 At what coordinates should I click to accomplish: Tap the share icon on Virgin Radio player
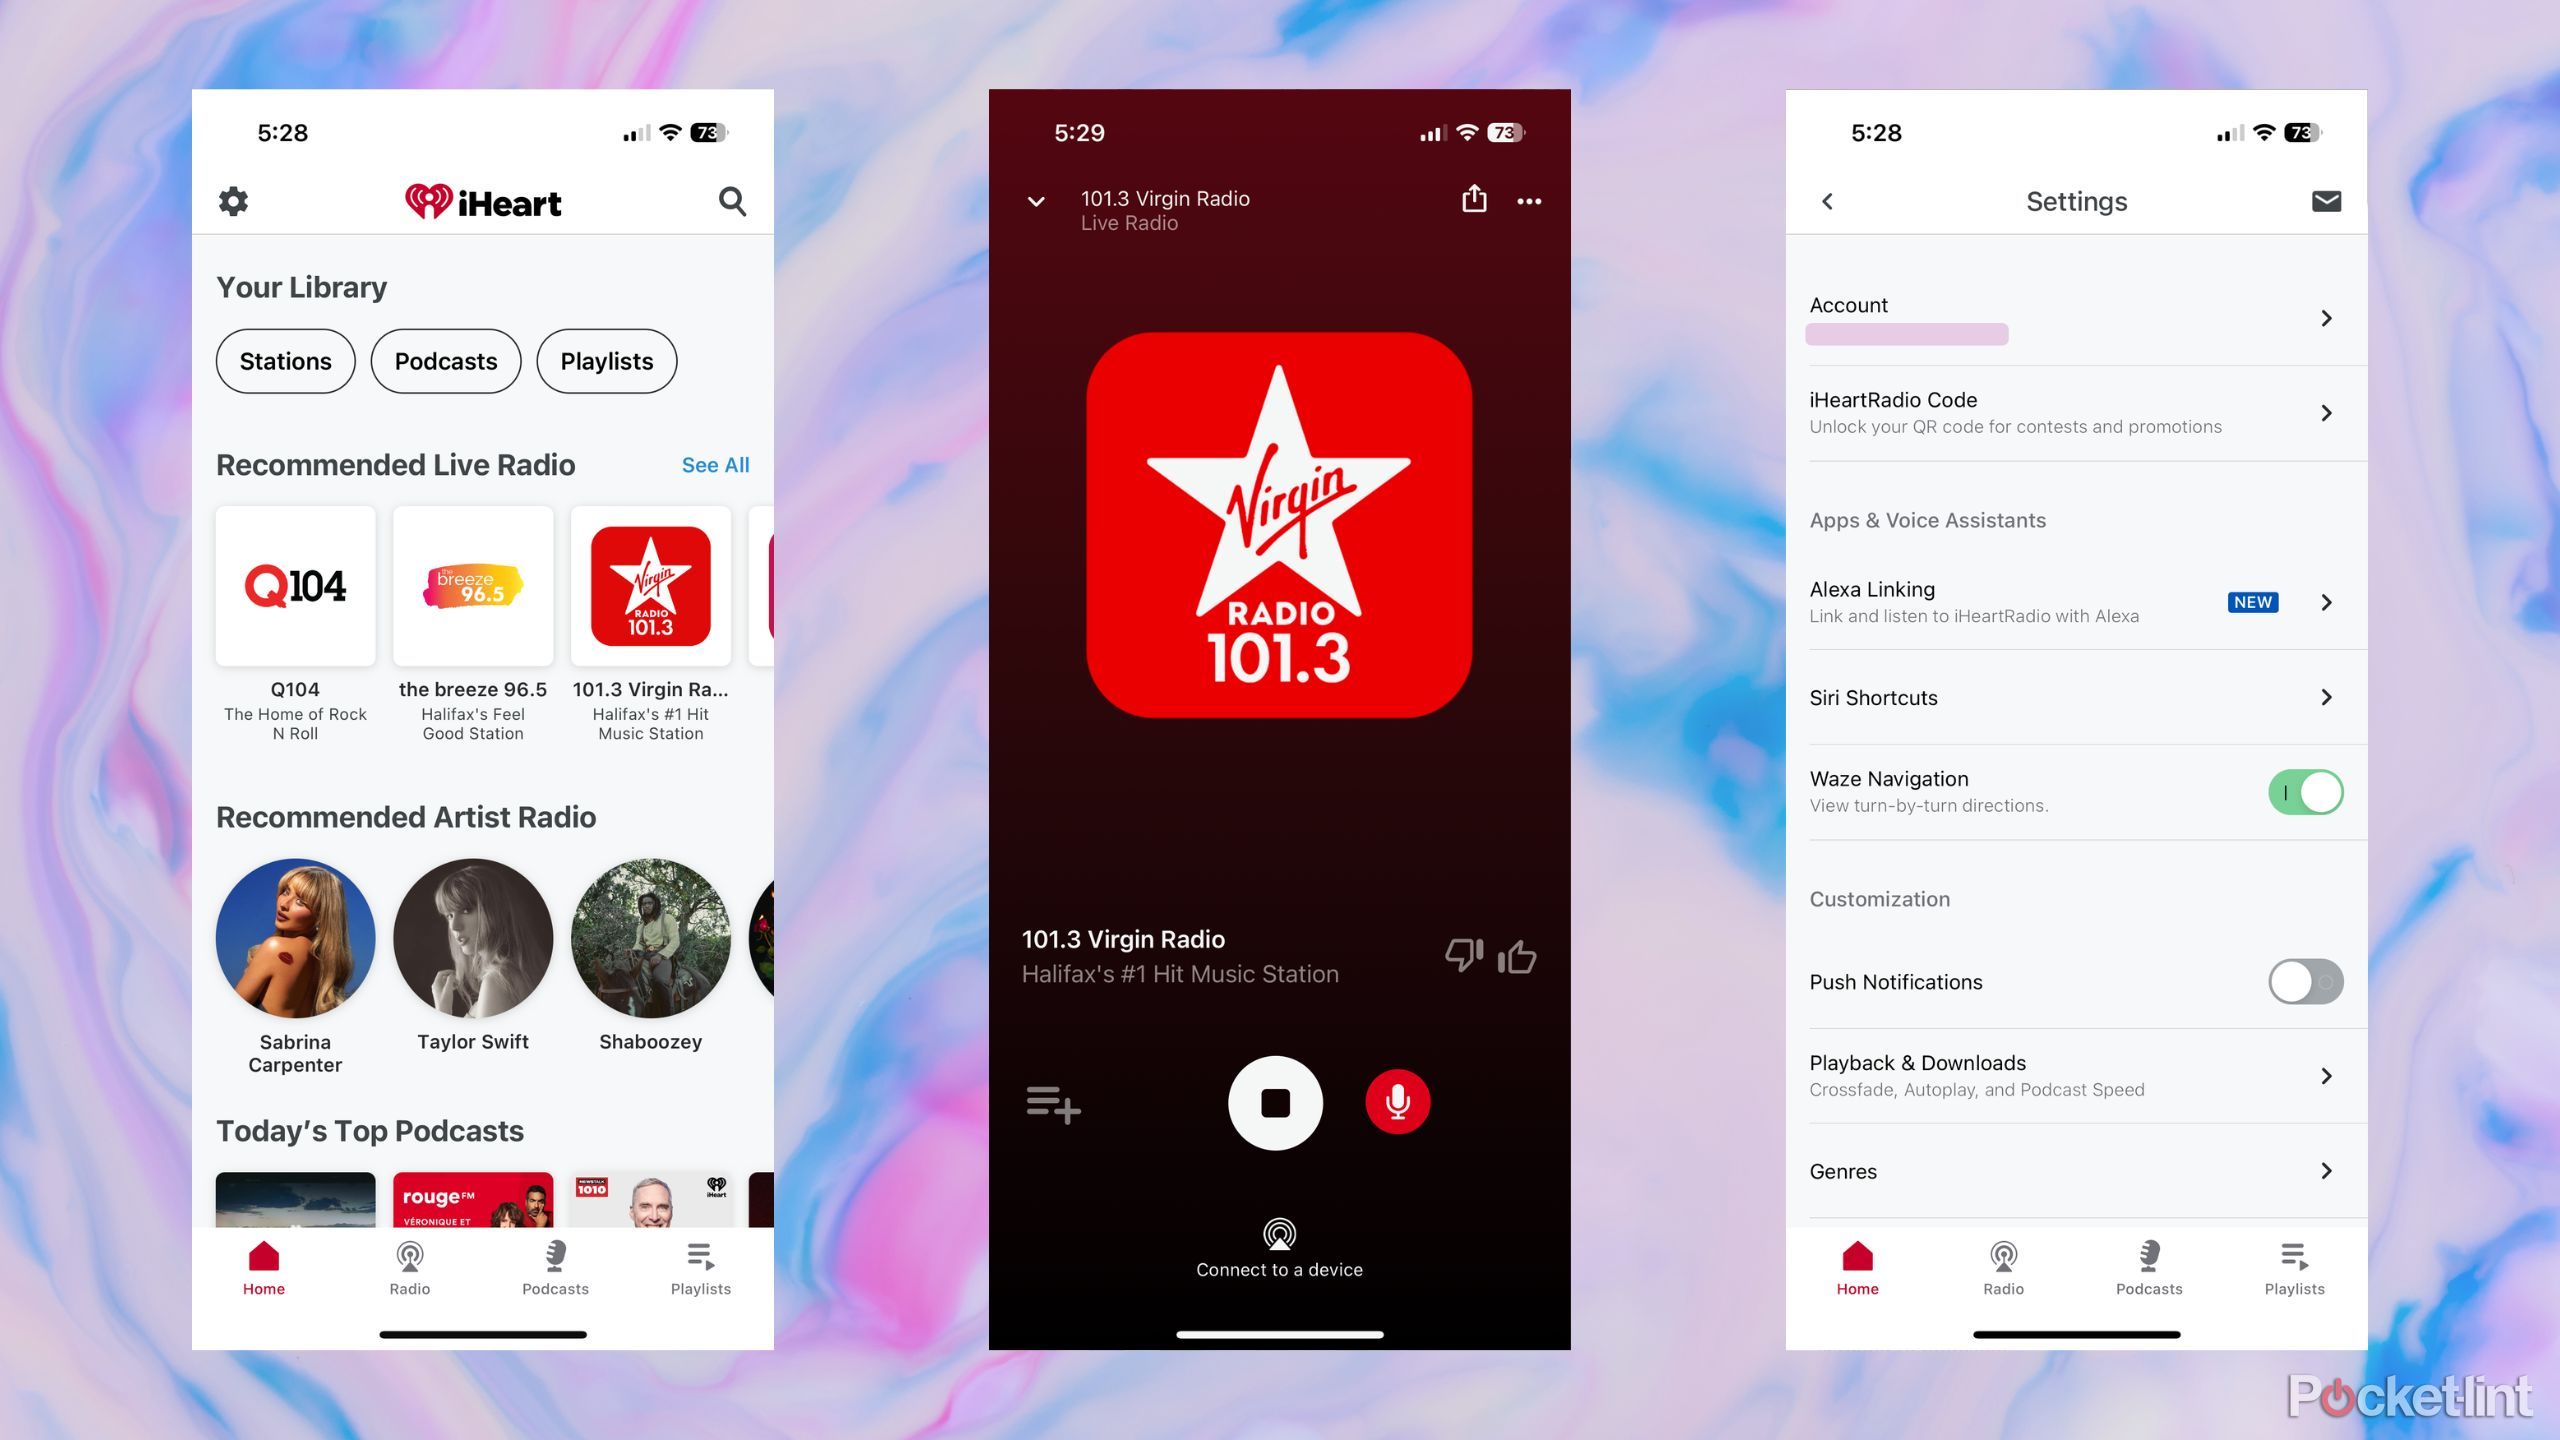1473,199
